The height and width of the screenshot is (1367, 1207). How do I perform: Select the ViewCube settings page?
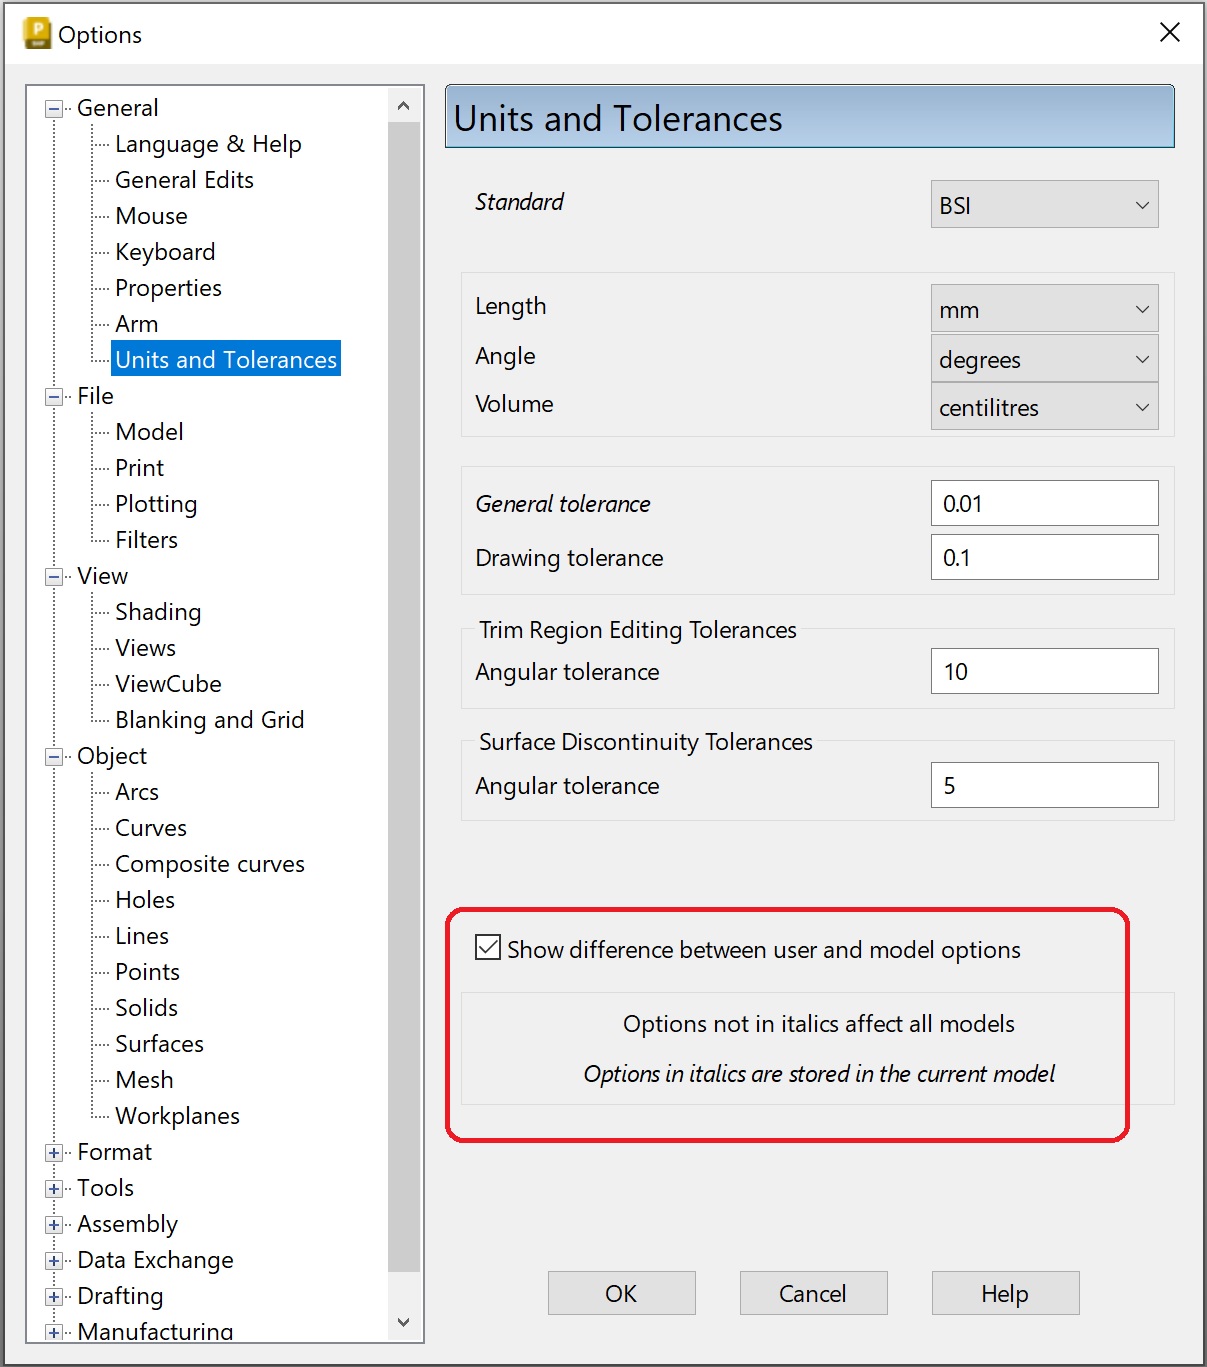(x=167, y=683)
